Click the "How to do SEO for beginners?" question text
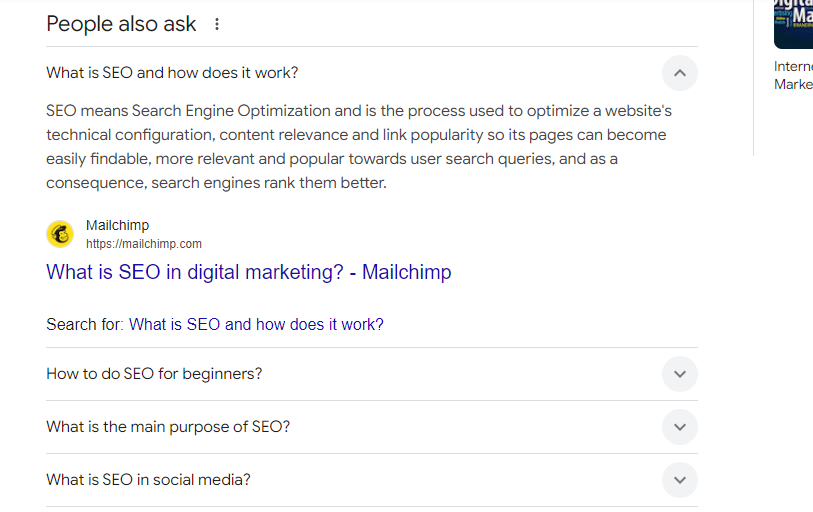Screen dimensions: 813x512 (x=154, y=374)
